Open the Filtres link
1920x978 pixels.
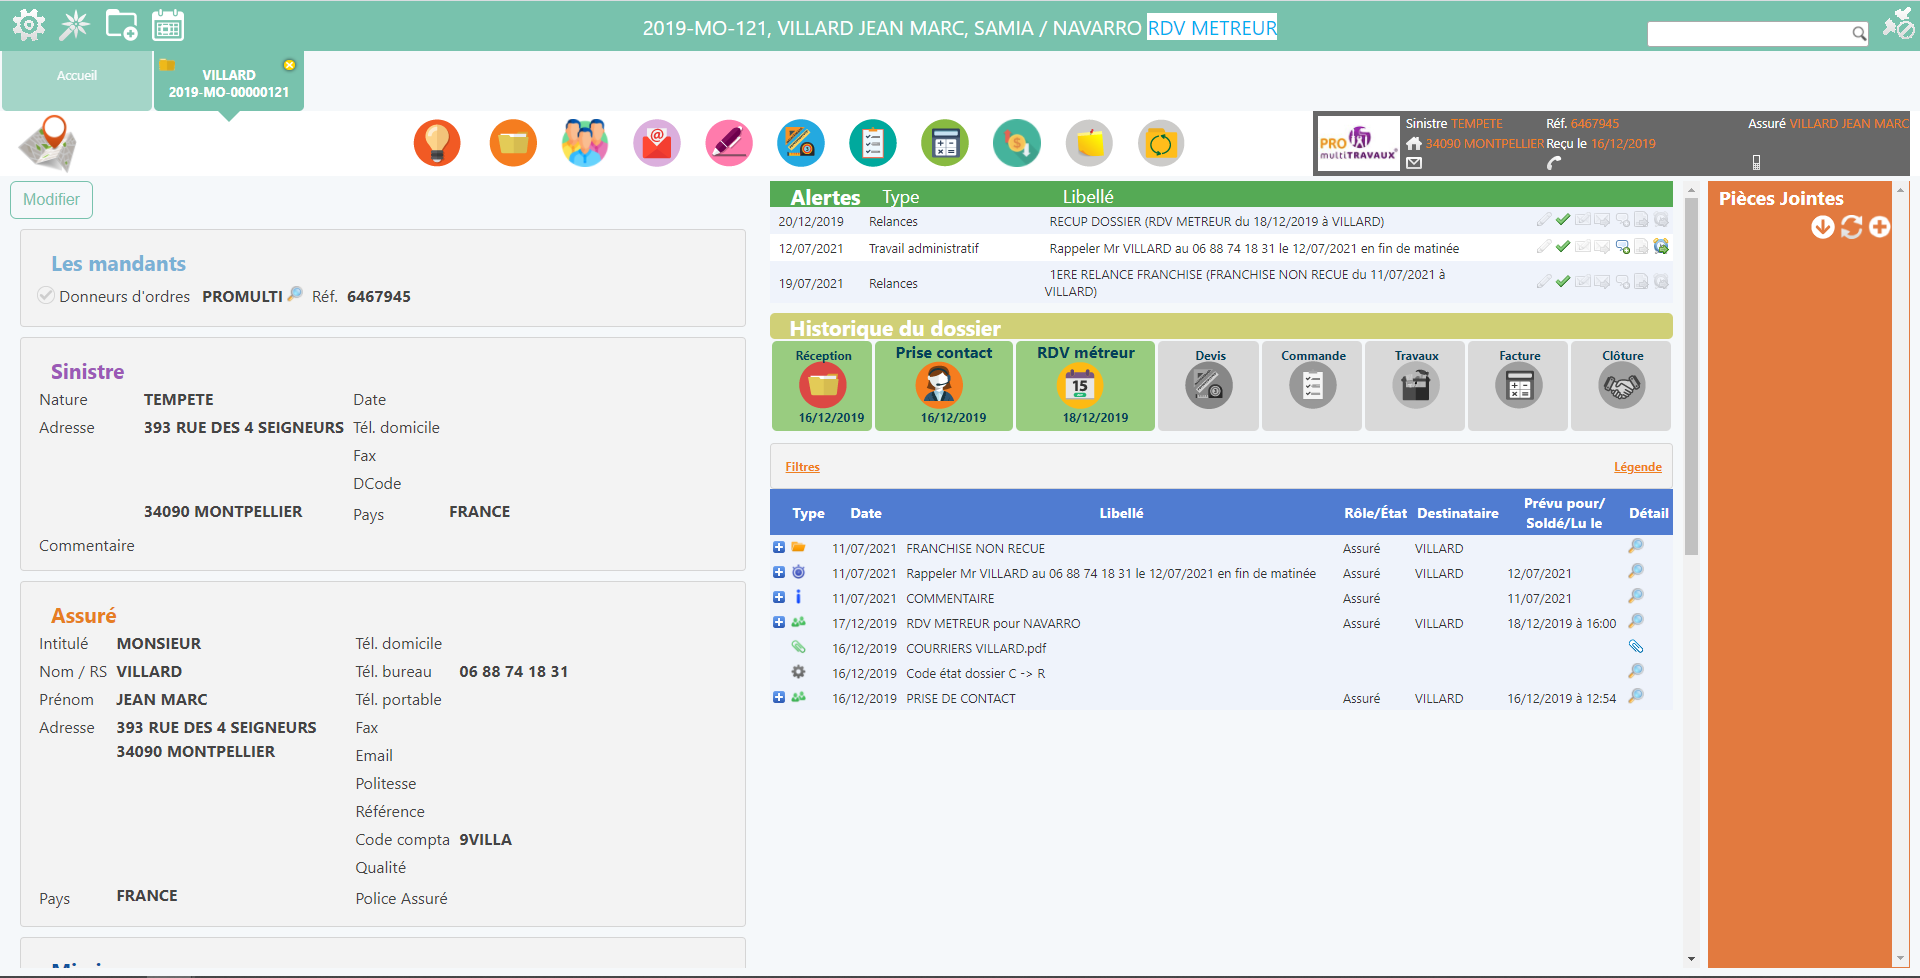pyautogui.click(x=802, y=467)
